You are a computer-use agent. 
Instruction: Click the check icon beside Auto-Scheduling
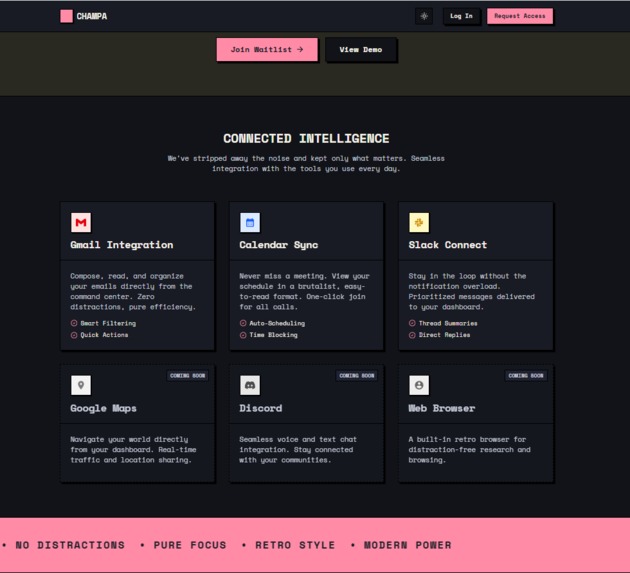coord(243,323)
